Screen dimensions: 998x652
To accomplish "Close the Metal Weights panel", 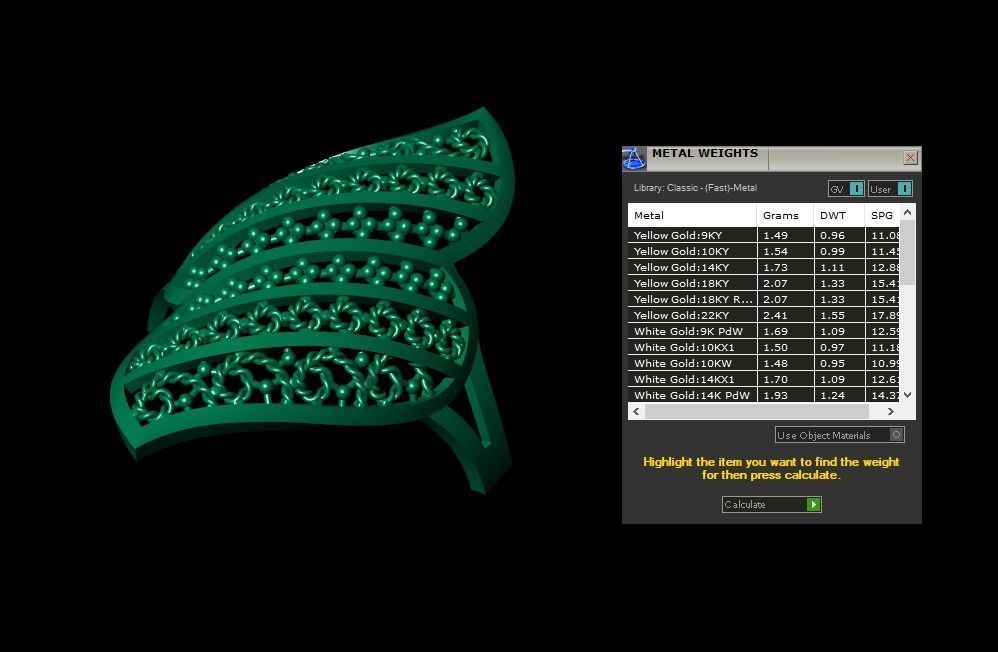I will pos(910,157).
